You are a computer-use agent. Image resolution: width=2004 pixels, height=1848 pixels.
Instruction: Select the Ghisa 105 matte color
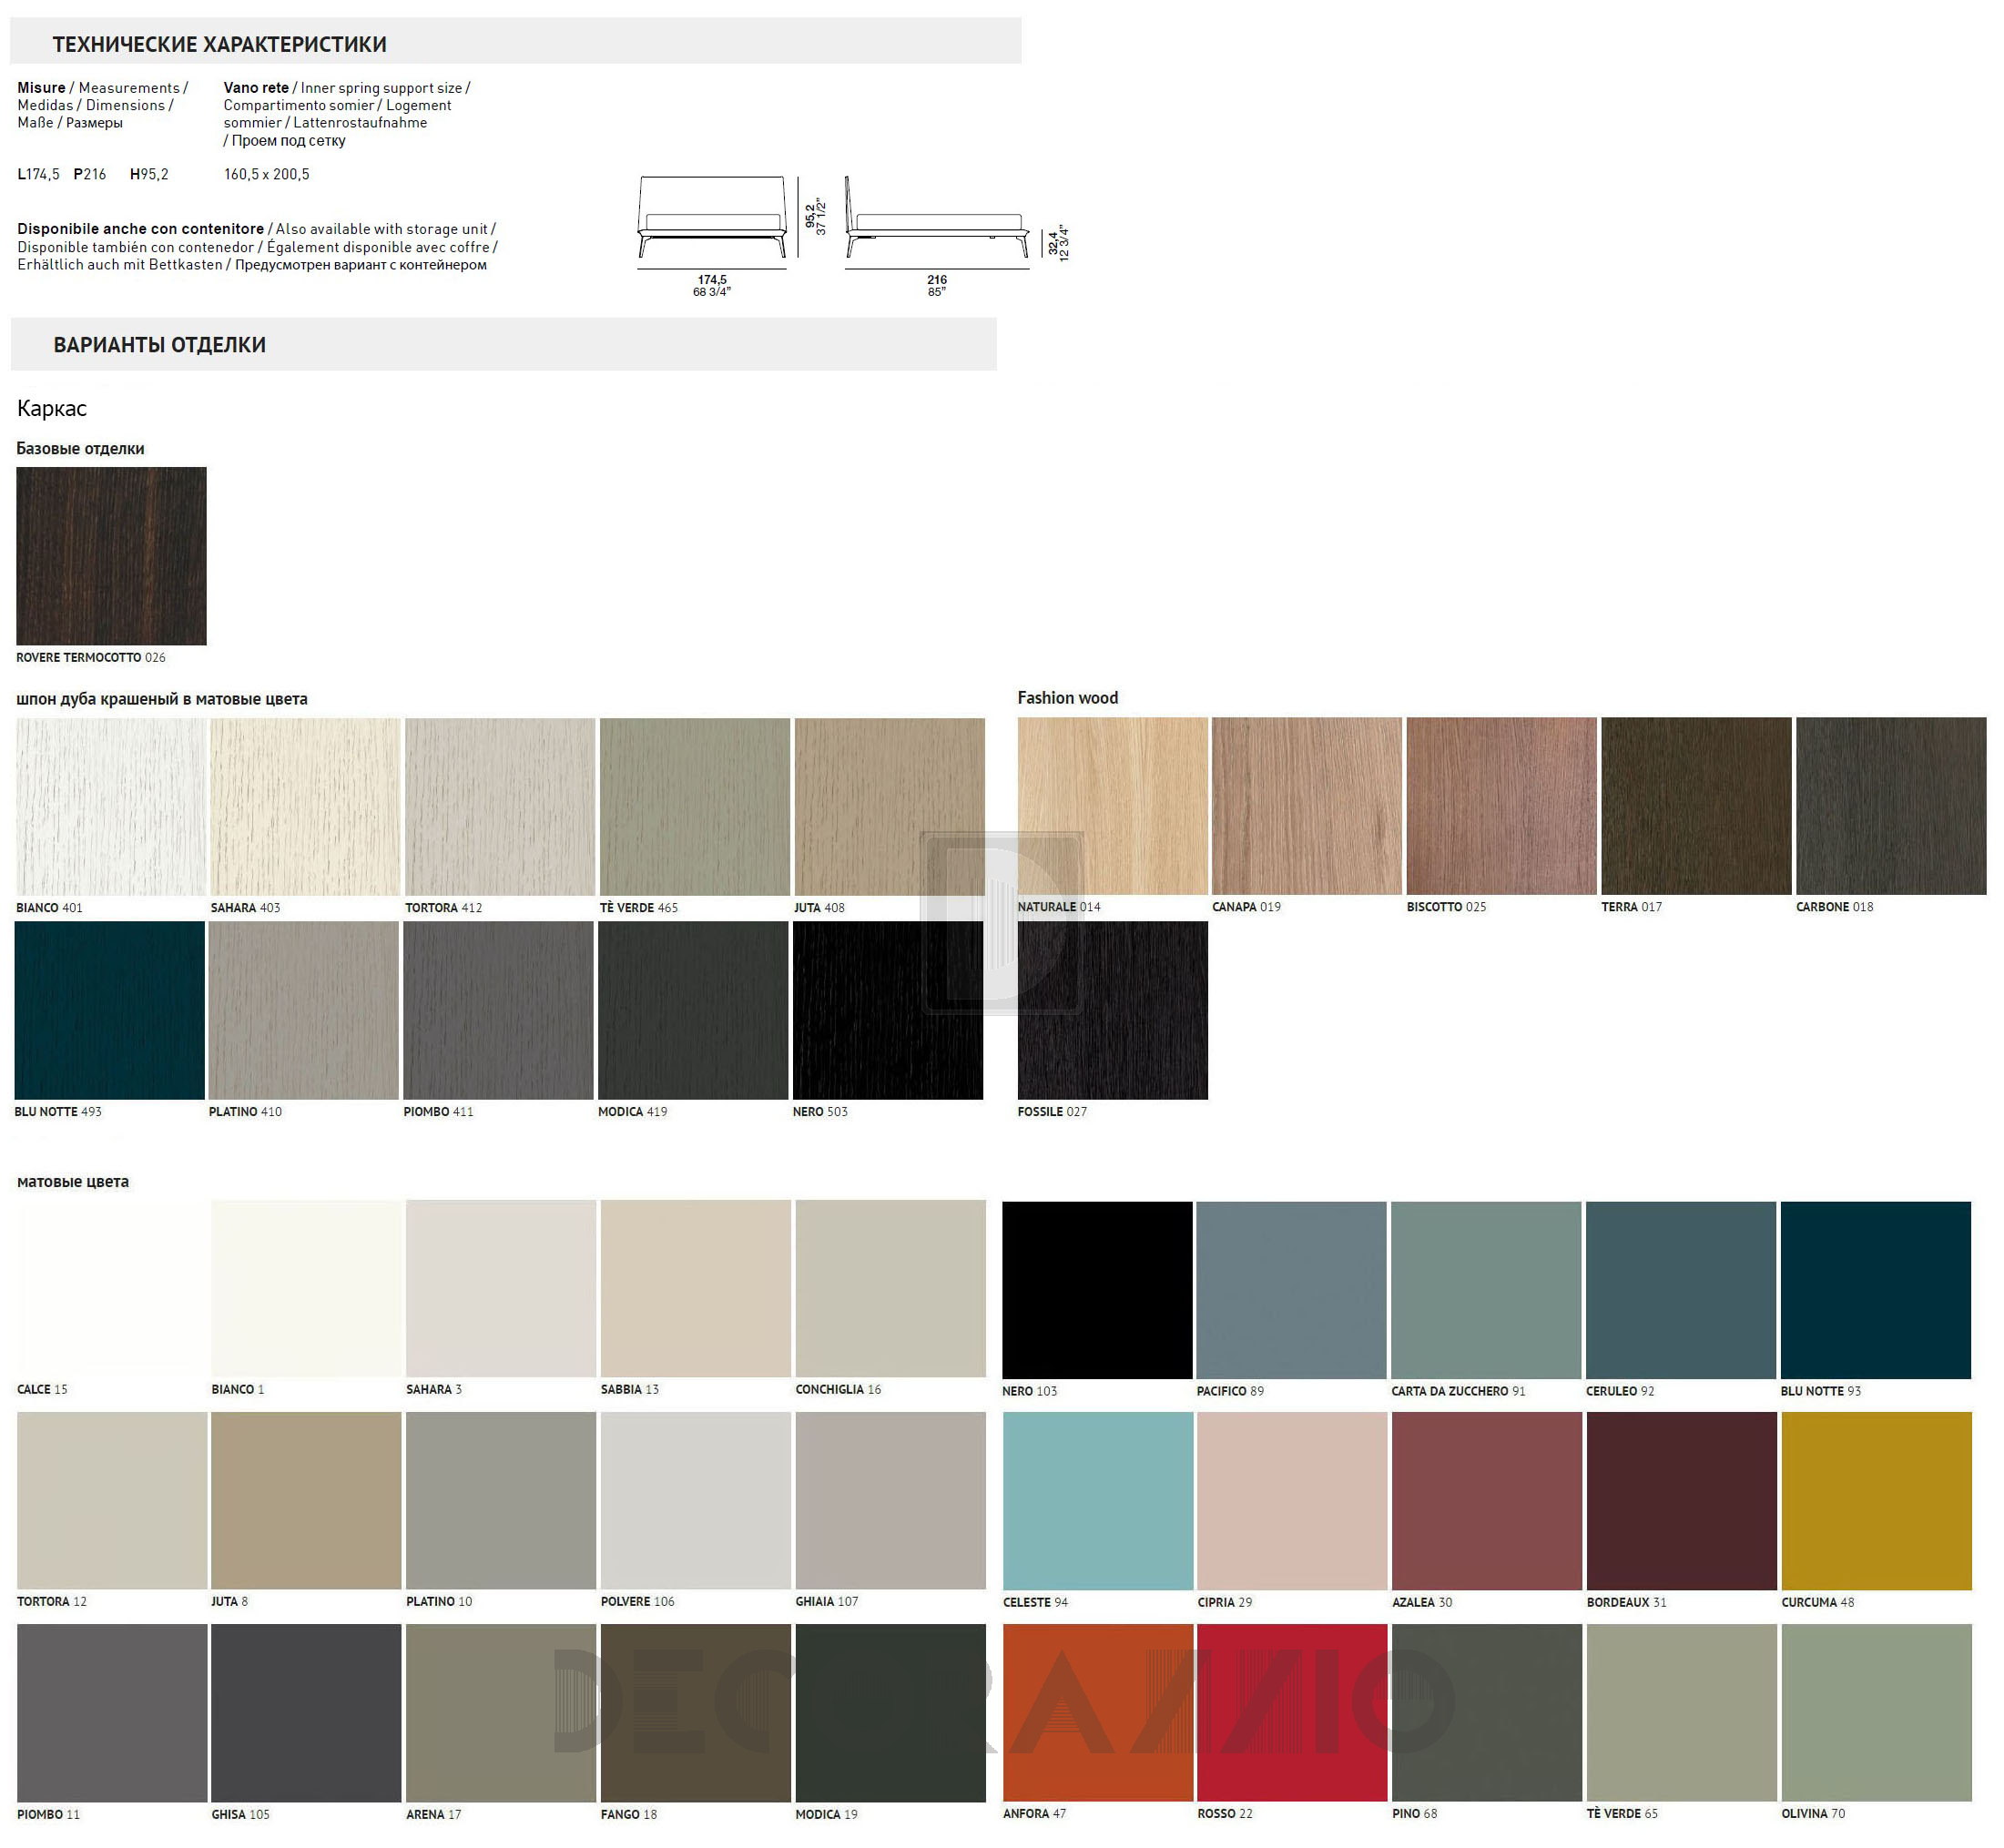[306, 1713]
